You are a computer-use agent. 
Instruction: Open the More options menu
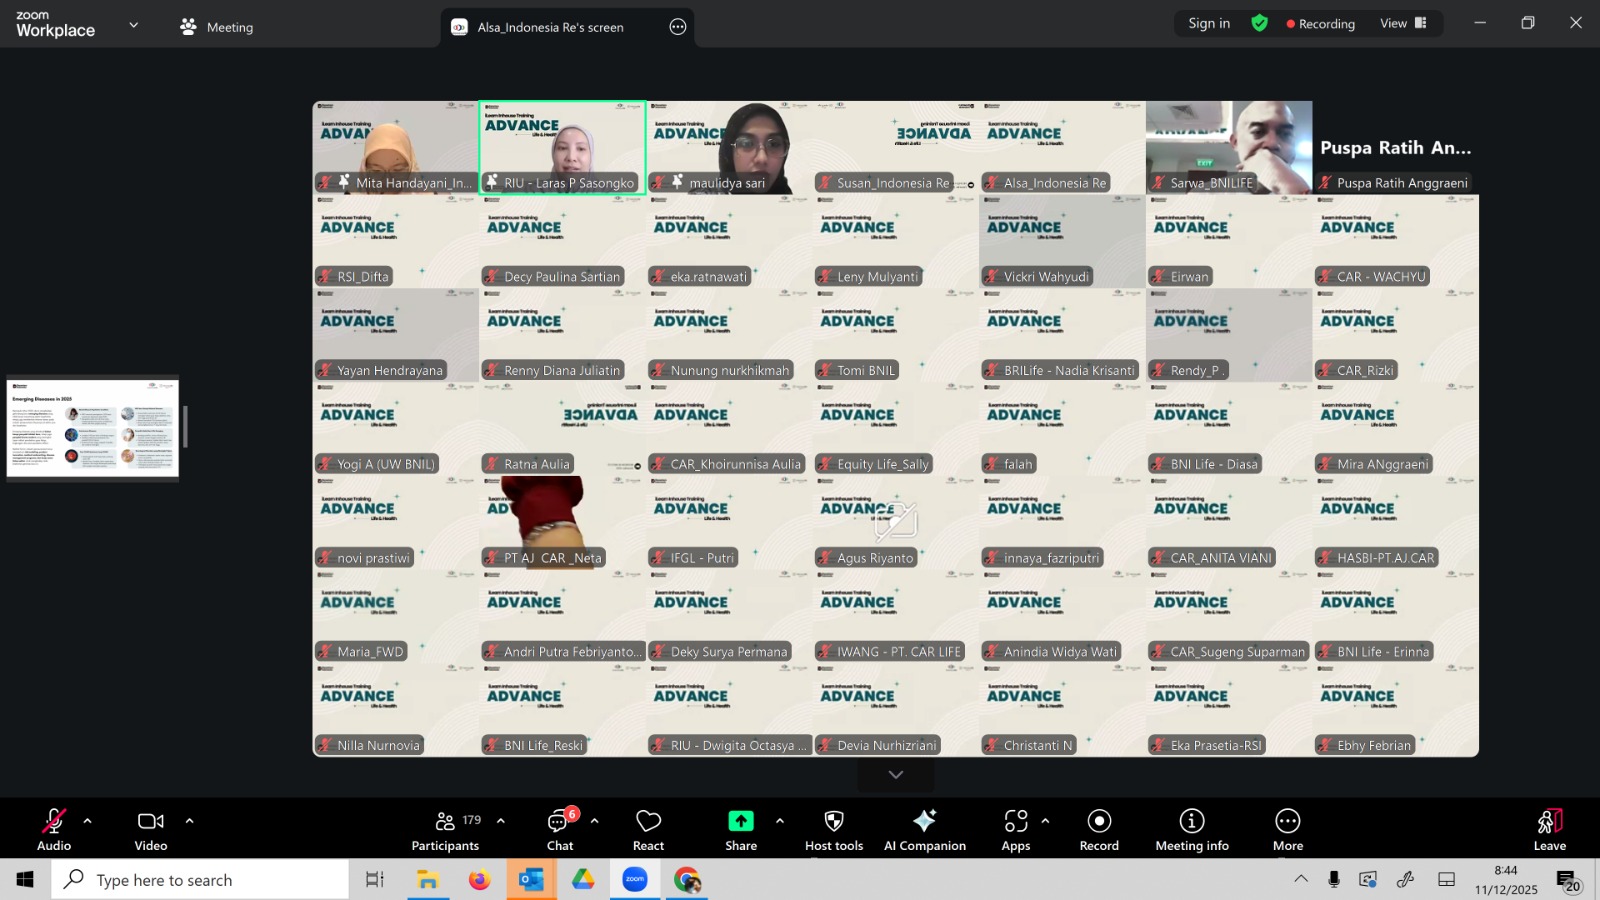tap(1287, 829)
